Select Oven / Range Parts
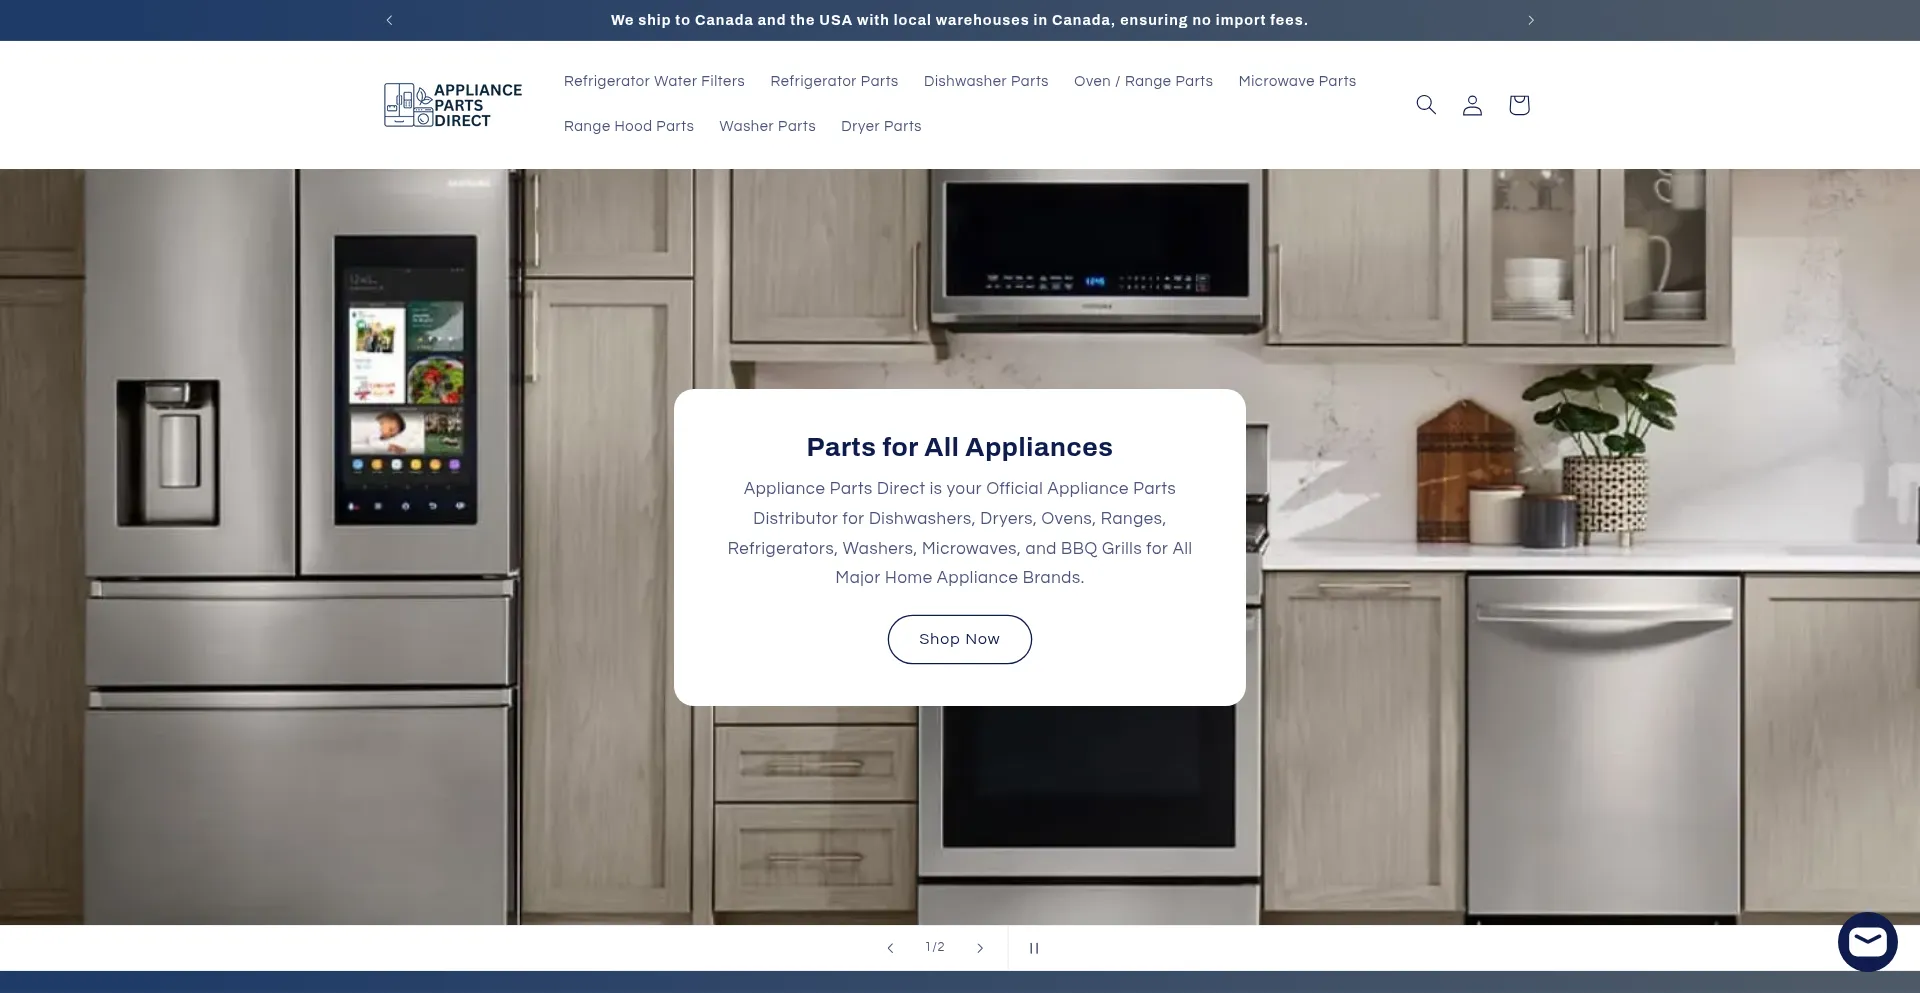The image size is (1920, 993). [1143, 81]
